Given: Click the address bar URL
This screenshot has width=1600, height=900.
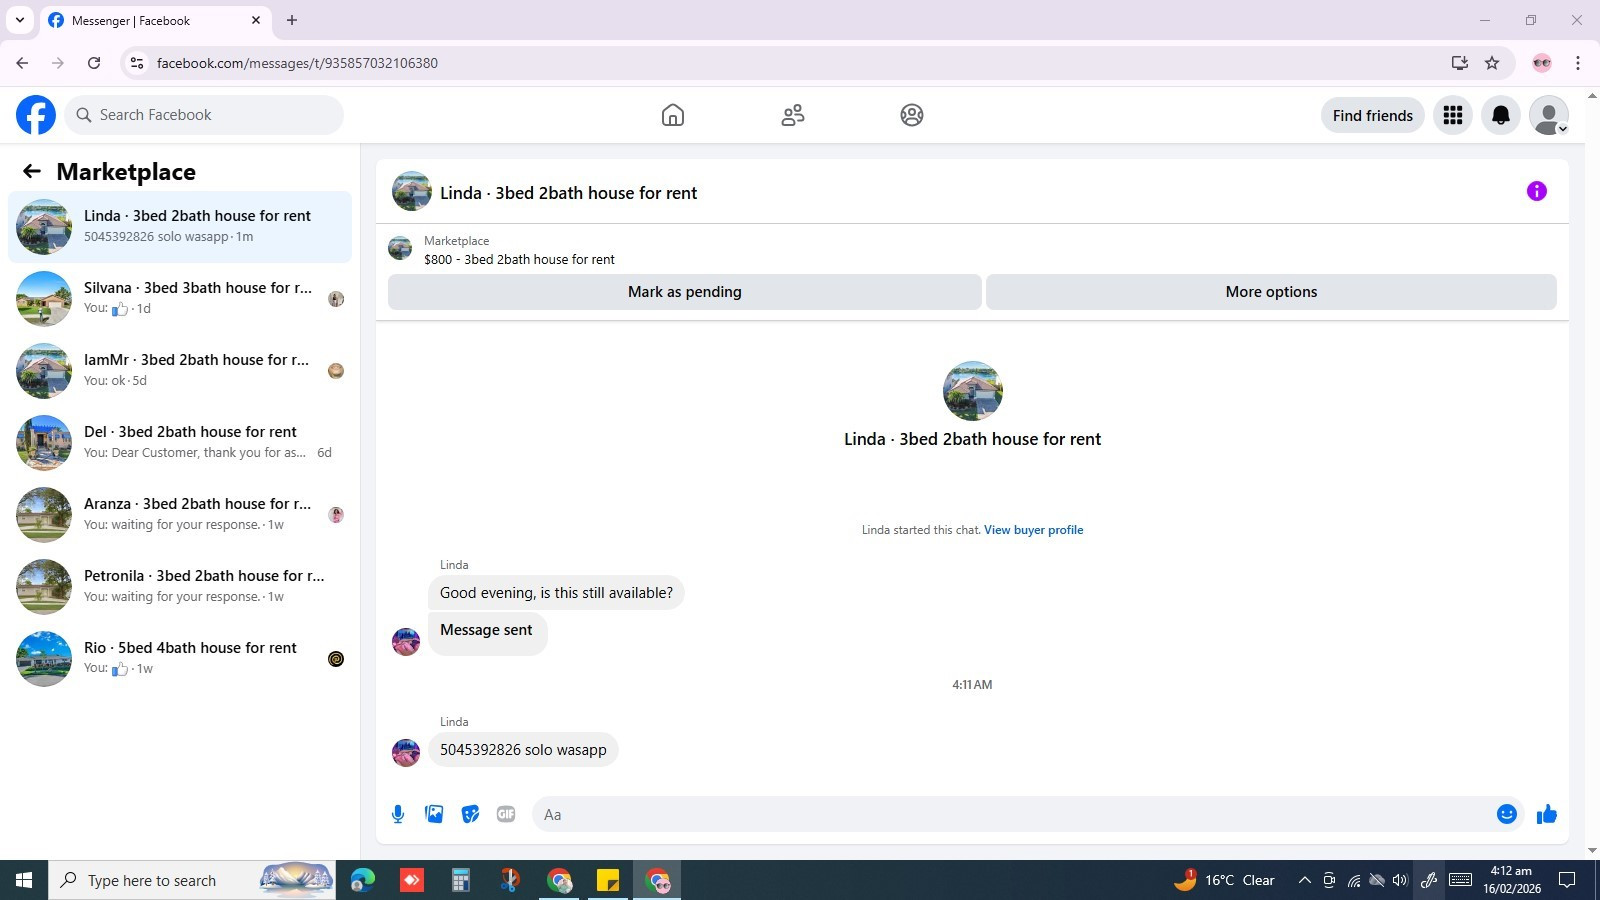Looking at the screenshot, I should 297,63.
